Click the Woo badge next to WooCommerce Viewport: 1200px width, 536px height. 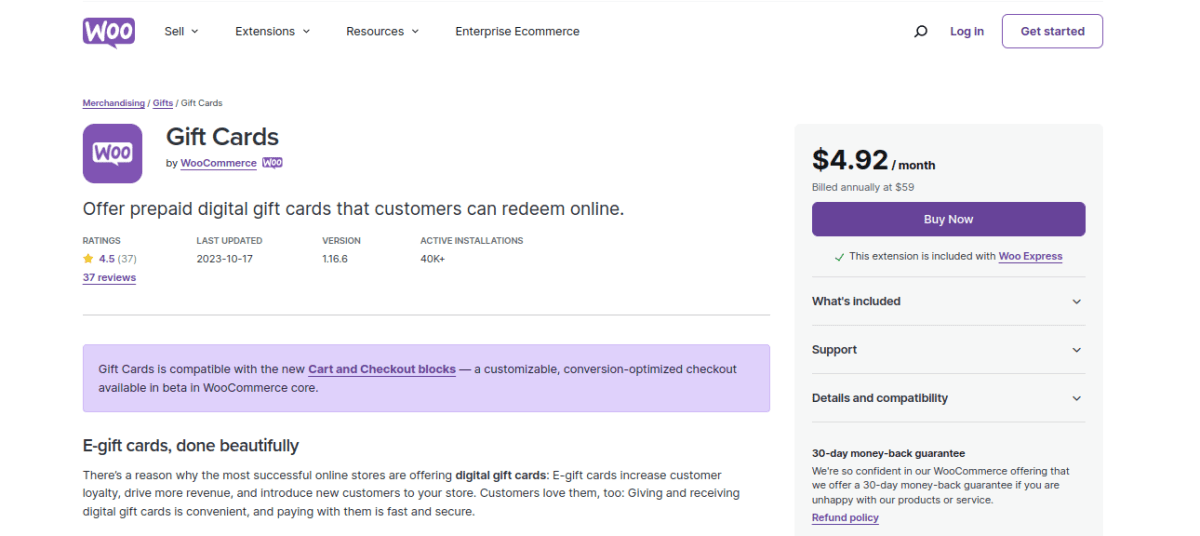[272, 163]
